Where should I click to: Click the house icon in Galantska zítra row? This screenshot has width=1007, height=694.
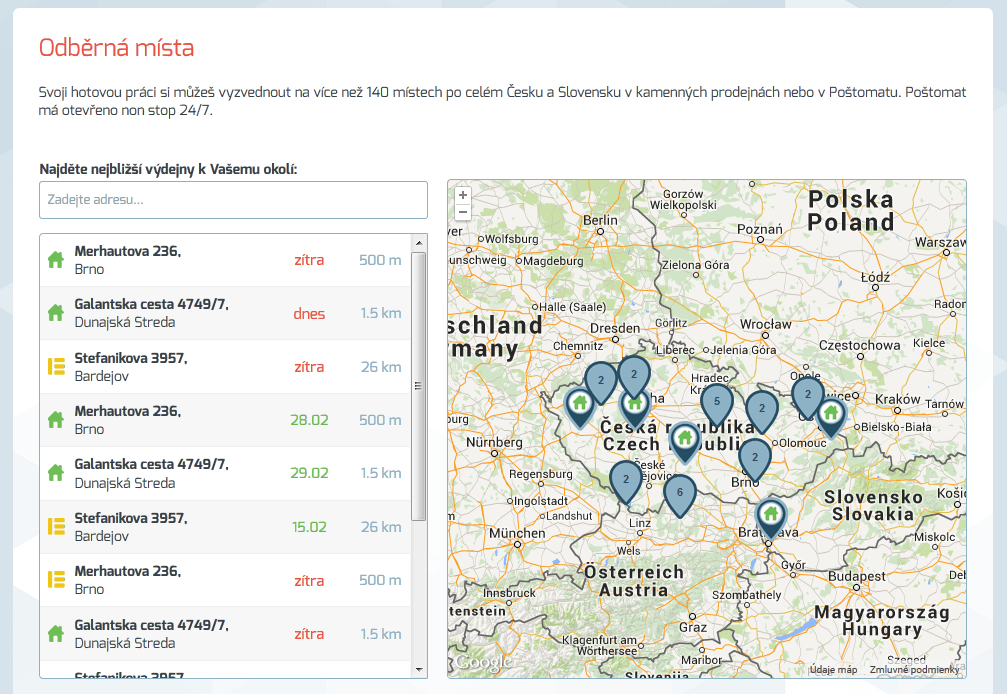pos(56,634)
